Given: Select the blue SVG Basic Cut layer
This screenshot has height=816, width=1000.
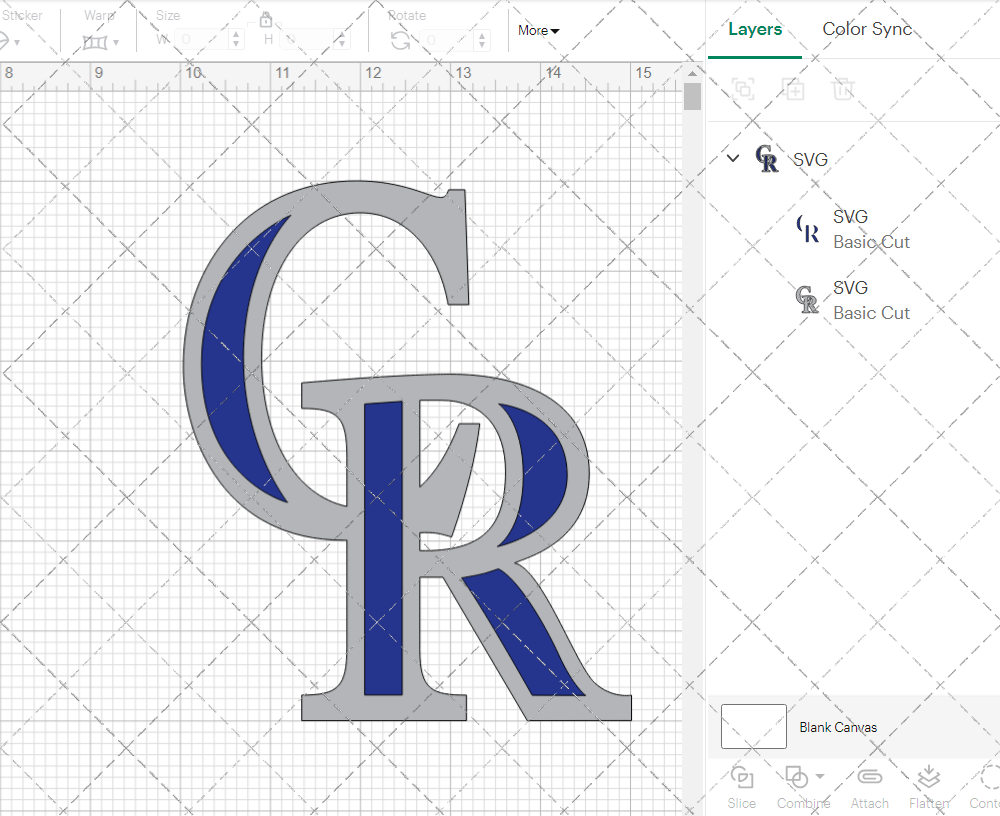Looking at the screenshot, I should tap(855, 230).
